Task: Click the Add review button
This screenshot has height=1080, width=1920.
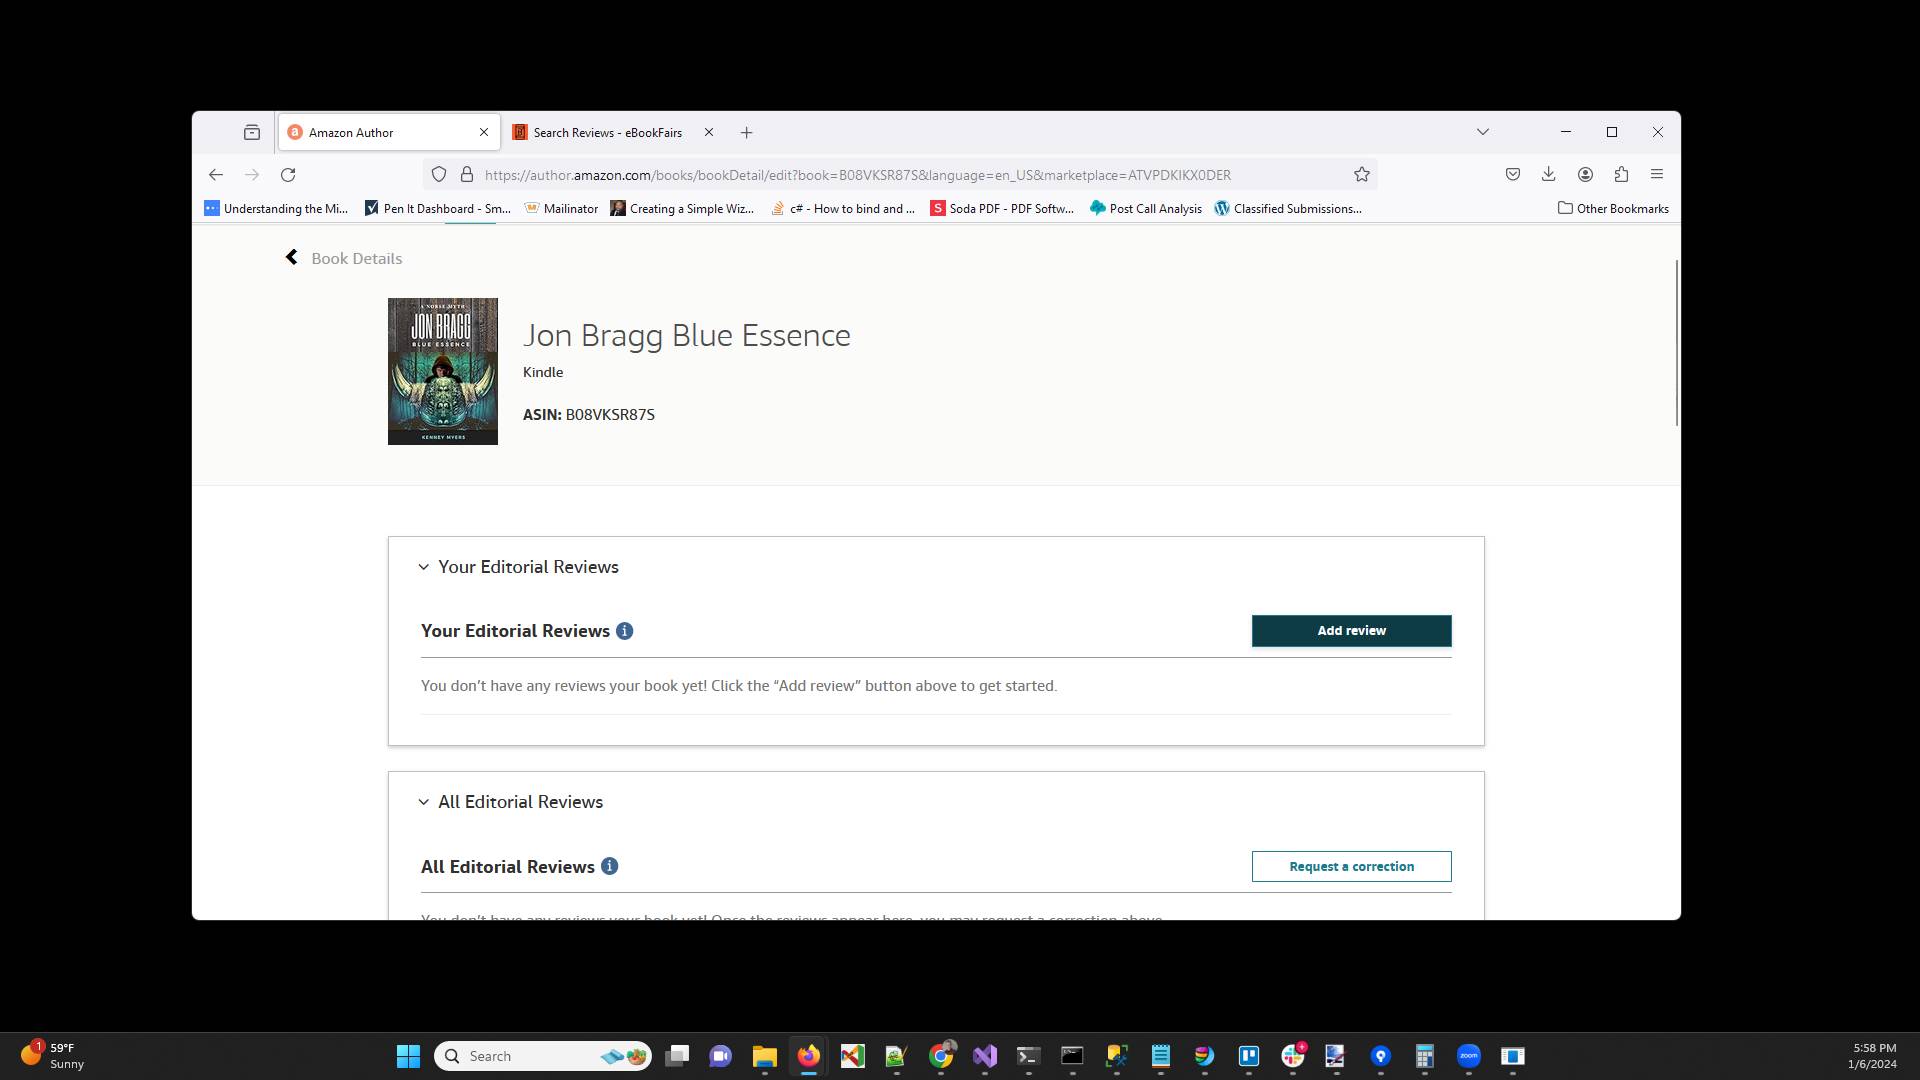Action: tap(1351, 630)
